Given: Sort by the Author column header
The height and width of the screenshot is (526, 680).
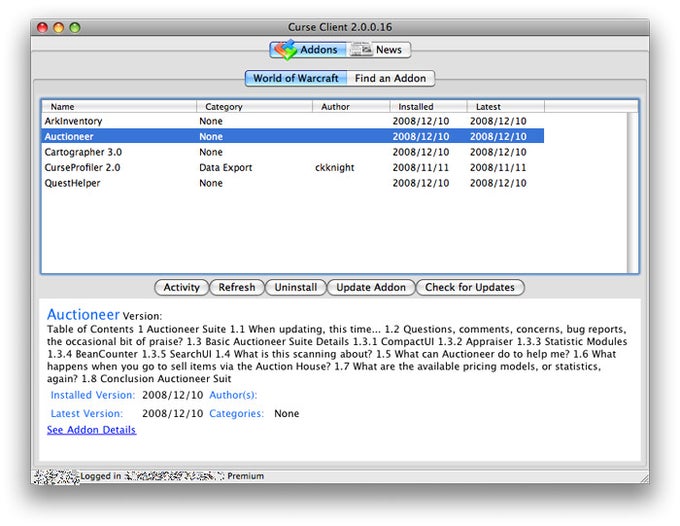Looking at the screenshot, I should (x=351, y=106).
